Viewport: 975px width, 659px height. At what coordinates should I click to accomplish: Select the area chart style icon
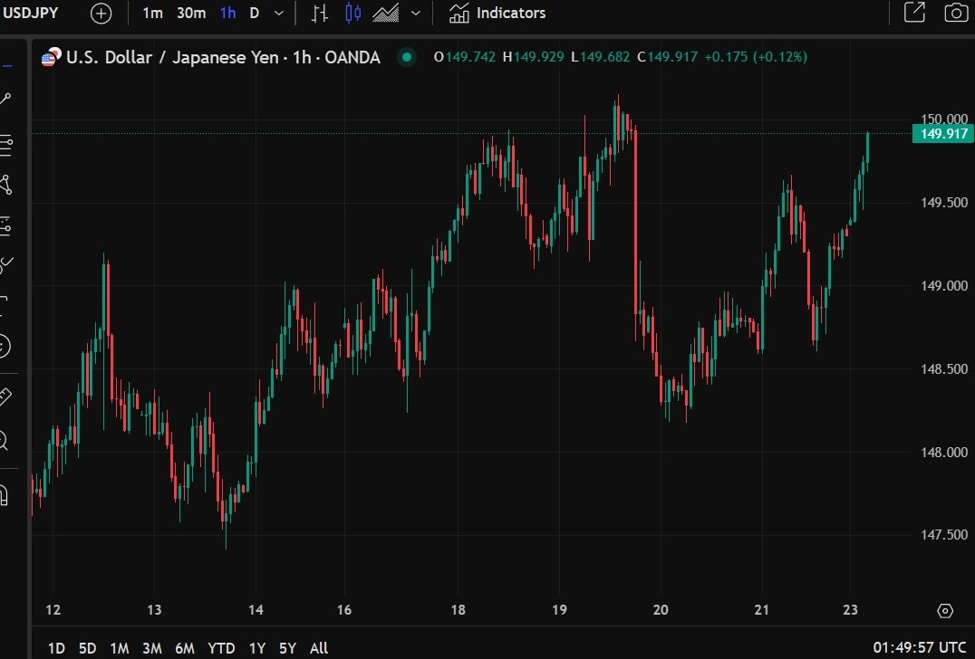[x=386, y=13]
